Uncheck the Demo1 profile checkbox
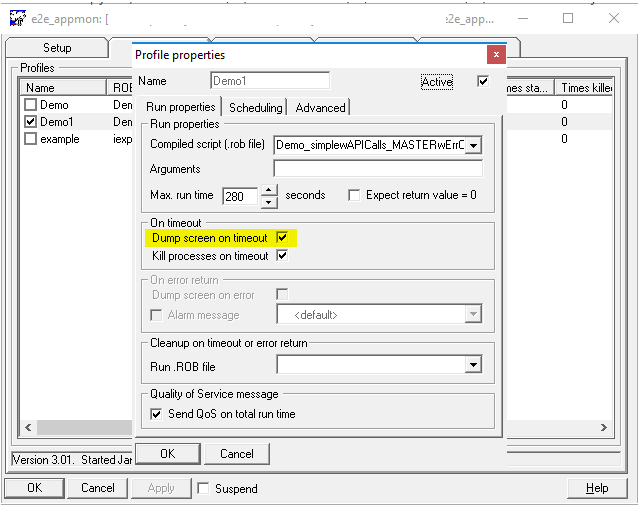This screenshot has height=510, width=640. 31,122
